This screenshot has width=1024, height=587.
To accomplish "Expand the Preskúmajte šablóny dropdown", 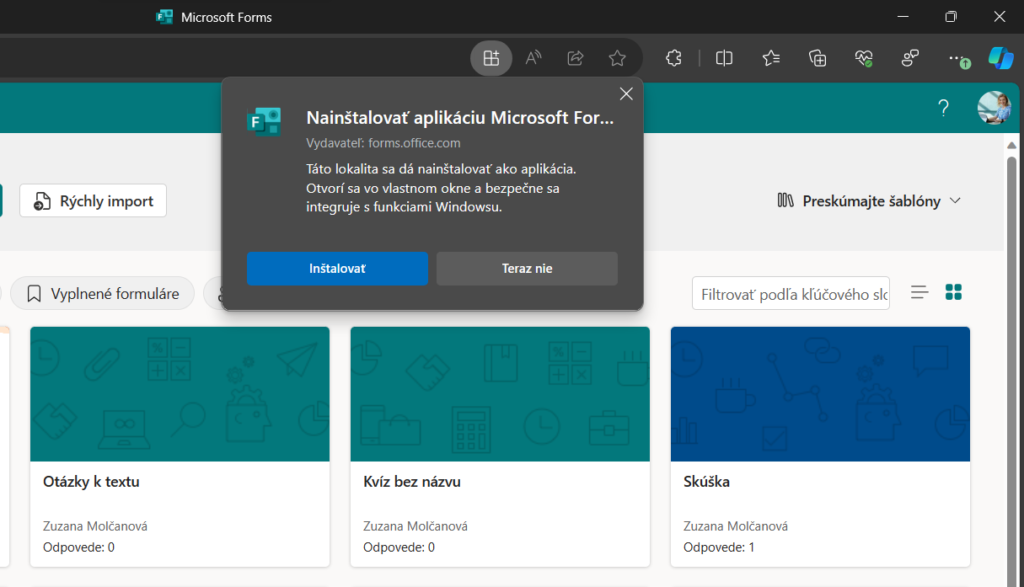I will coord(869,201).
